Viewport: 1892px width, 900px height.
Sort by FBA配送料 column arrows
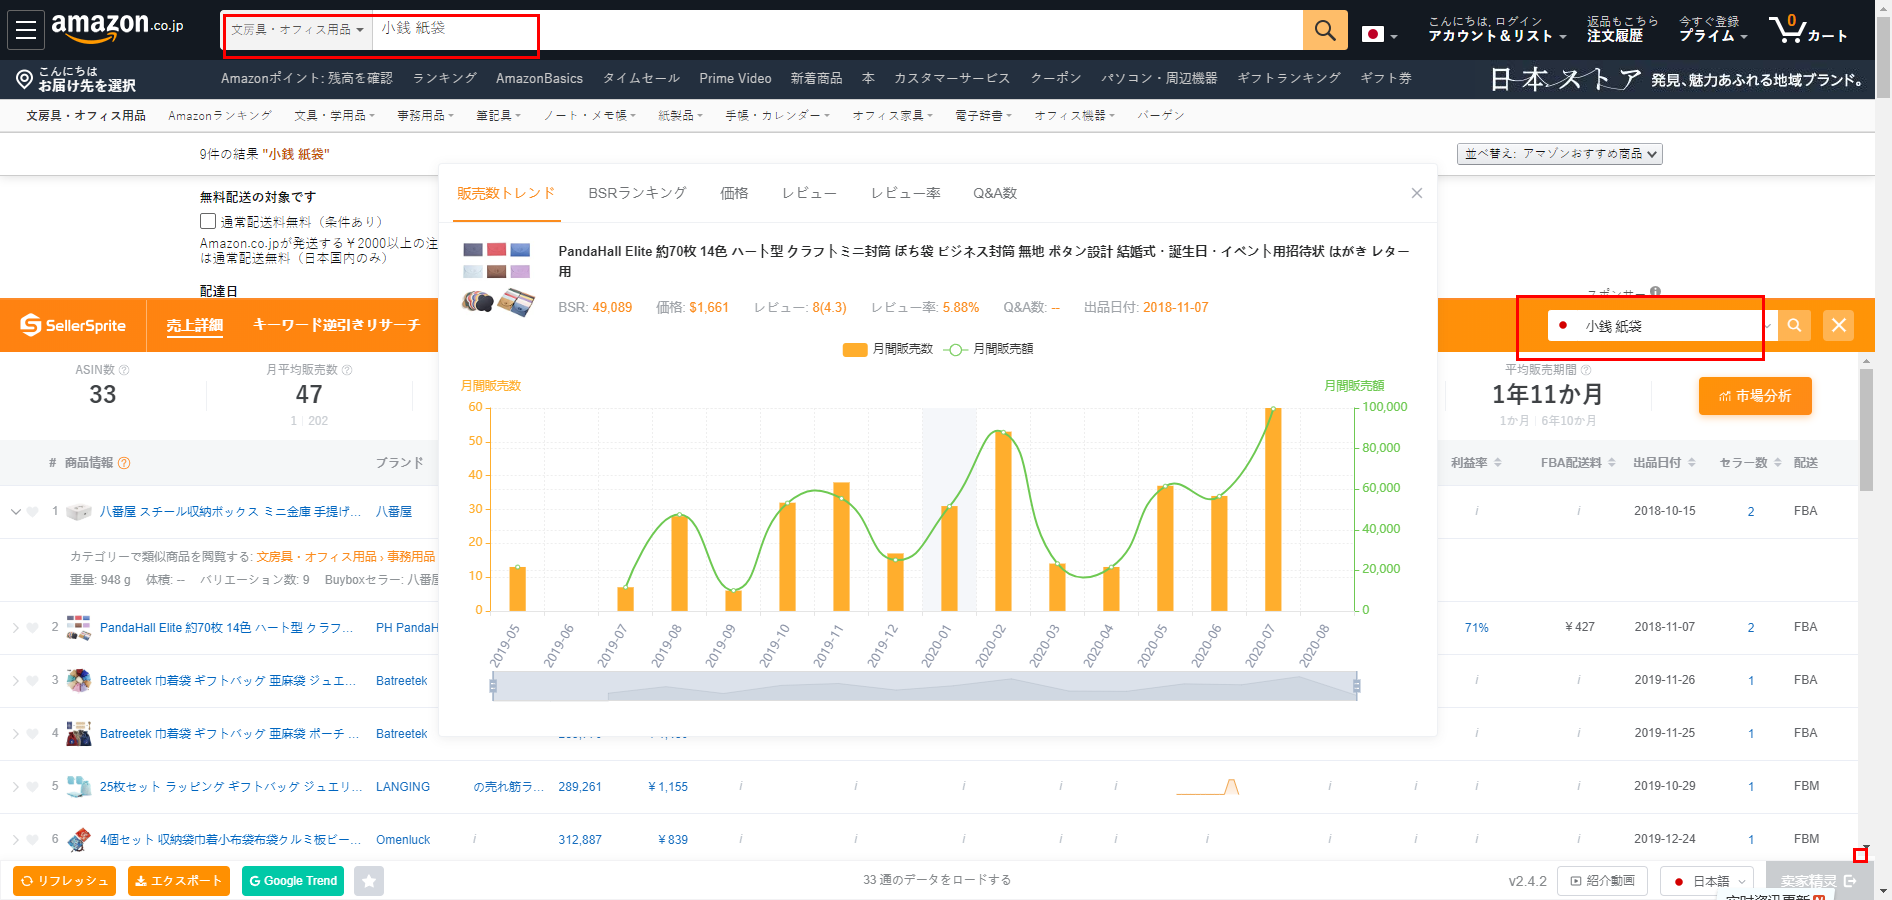(x=1612, y=463)
